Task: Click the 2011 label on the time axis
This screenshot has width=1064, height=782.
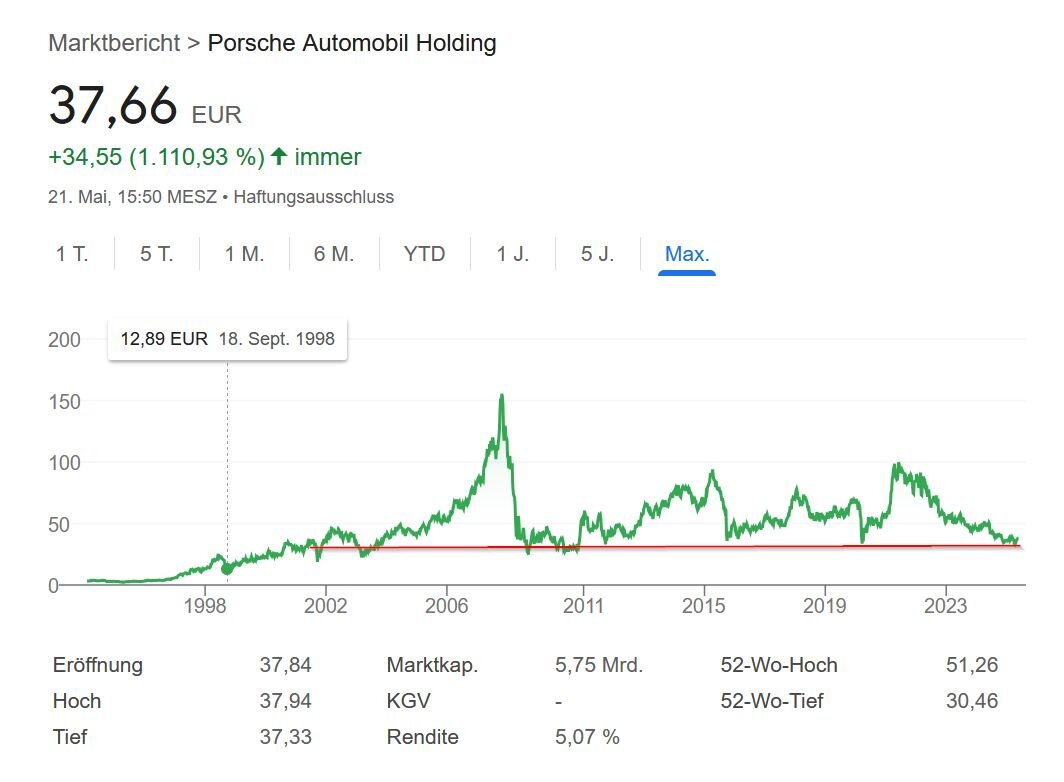Action: (584, 606)
